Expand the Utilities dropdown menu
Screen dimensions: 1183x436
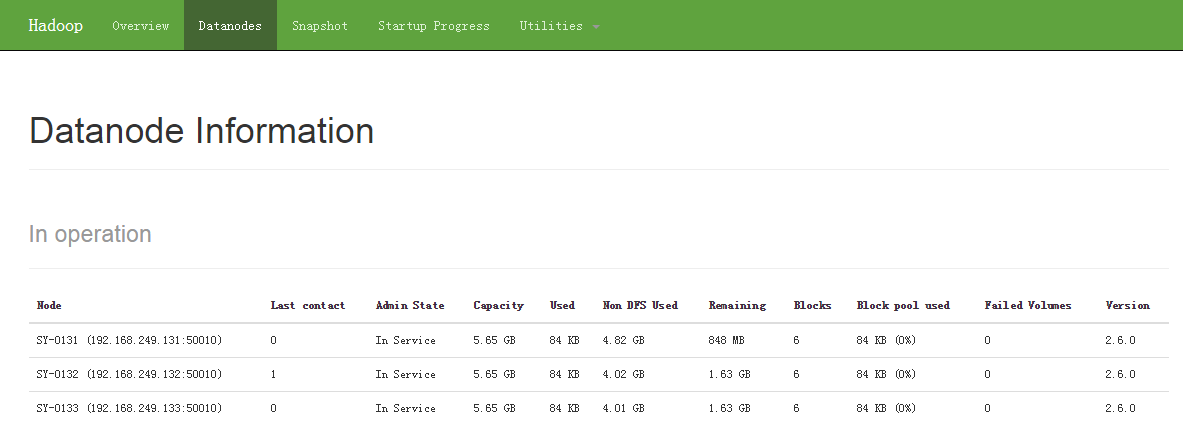point(551,26)
